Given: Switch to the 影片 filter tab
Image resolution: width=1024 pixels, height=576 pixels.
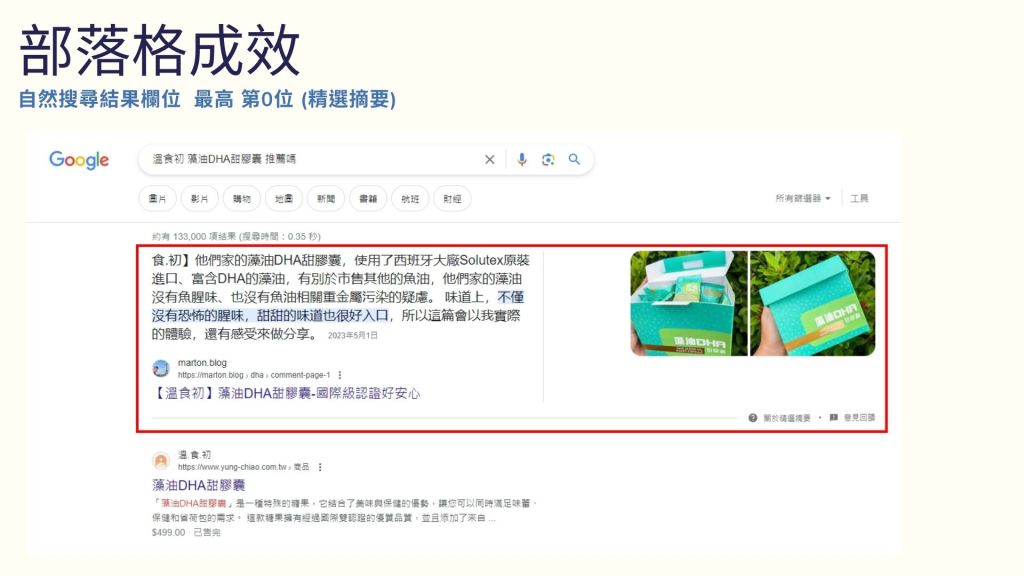Looking at the screenshot, I should tap(199, 199).
